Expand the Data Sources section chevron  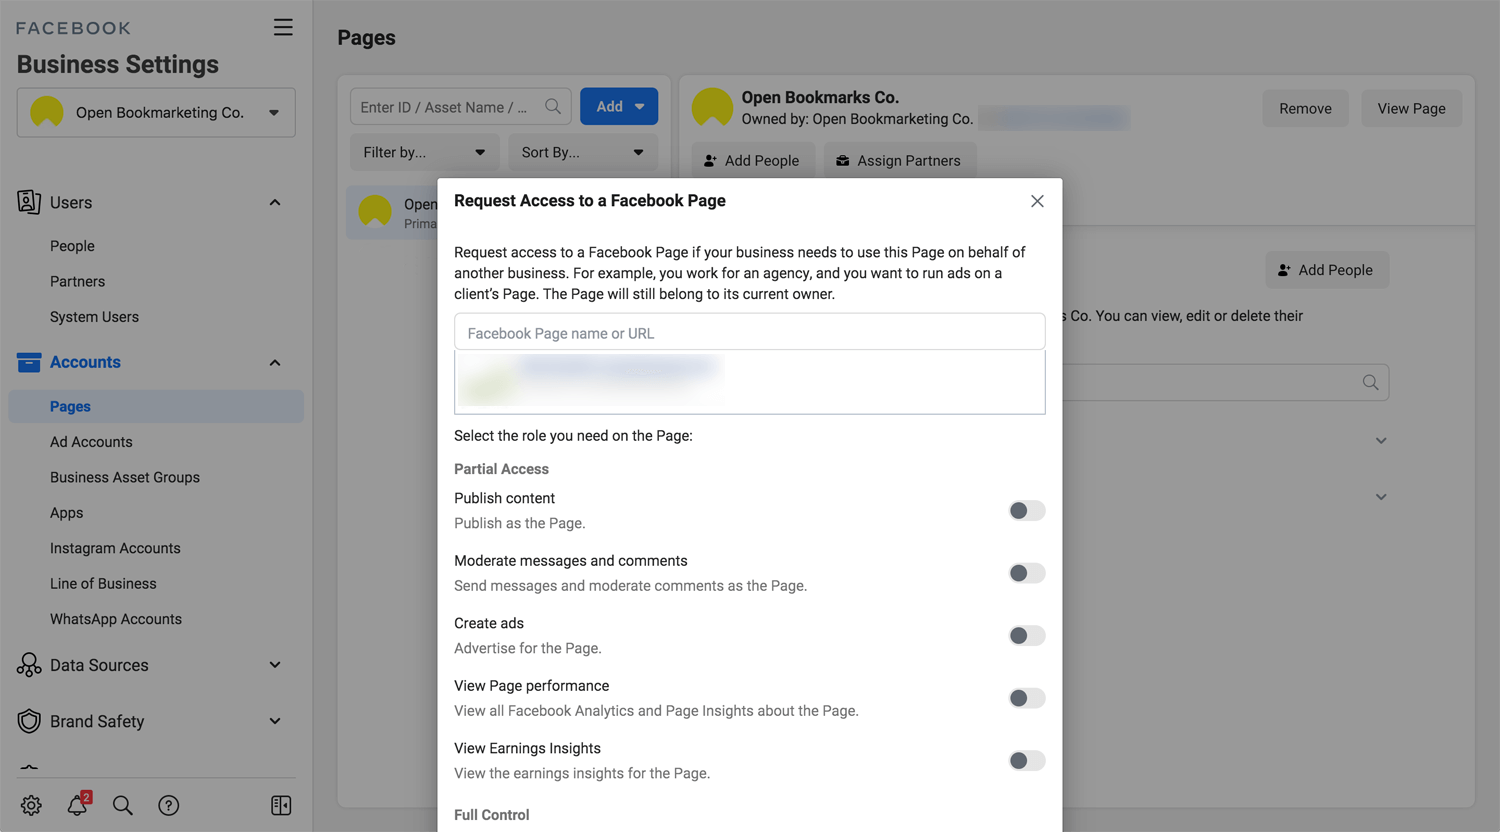coord(275,665)
